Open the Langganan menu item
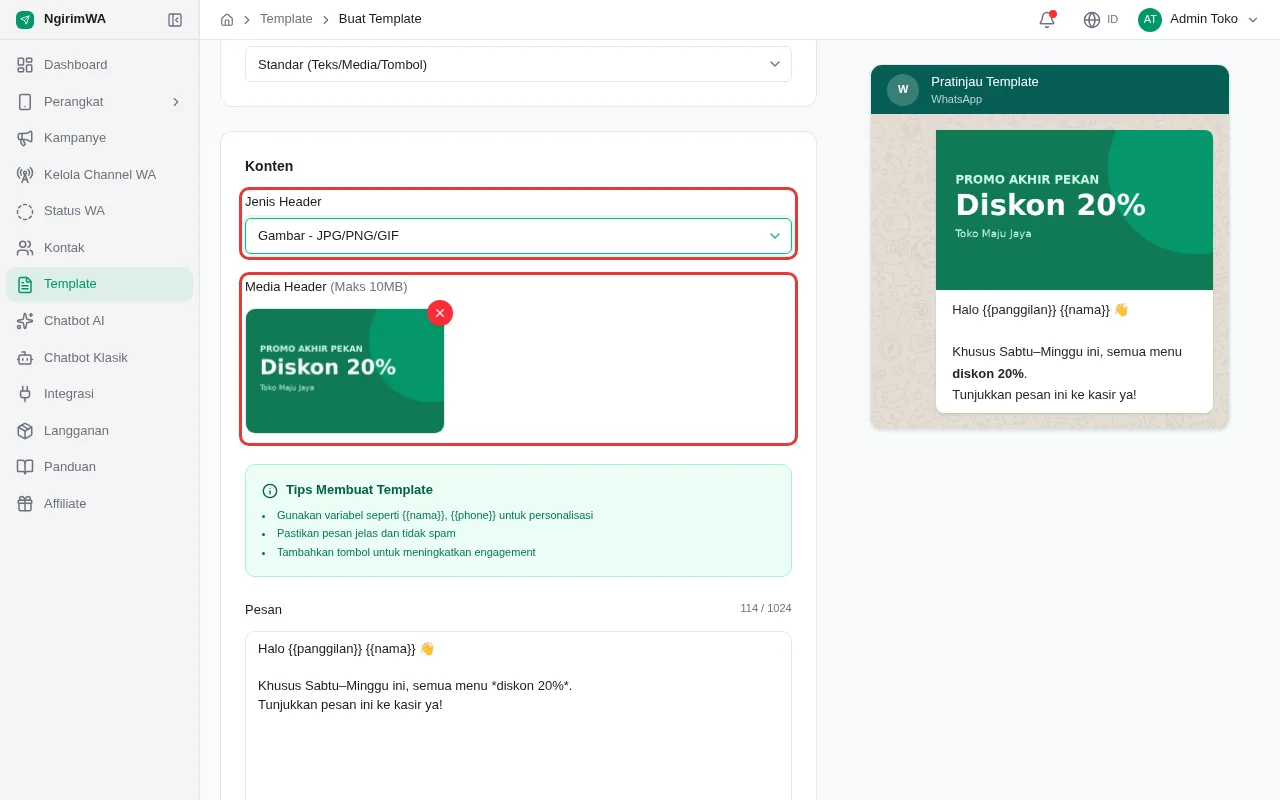Screen dimensions: 1280x800 (100, 431)
